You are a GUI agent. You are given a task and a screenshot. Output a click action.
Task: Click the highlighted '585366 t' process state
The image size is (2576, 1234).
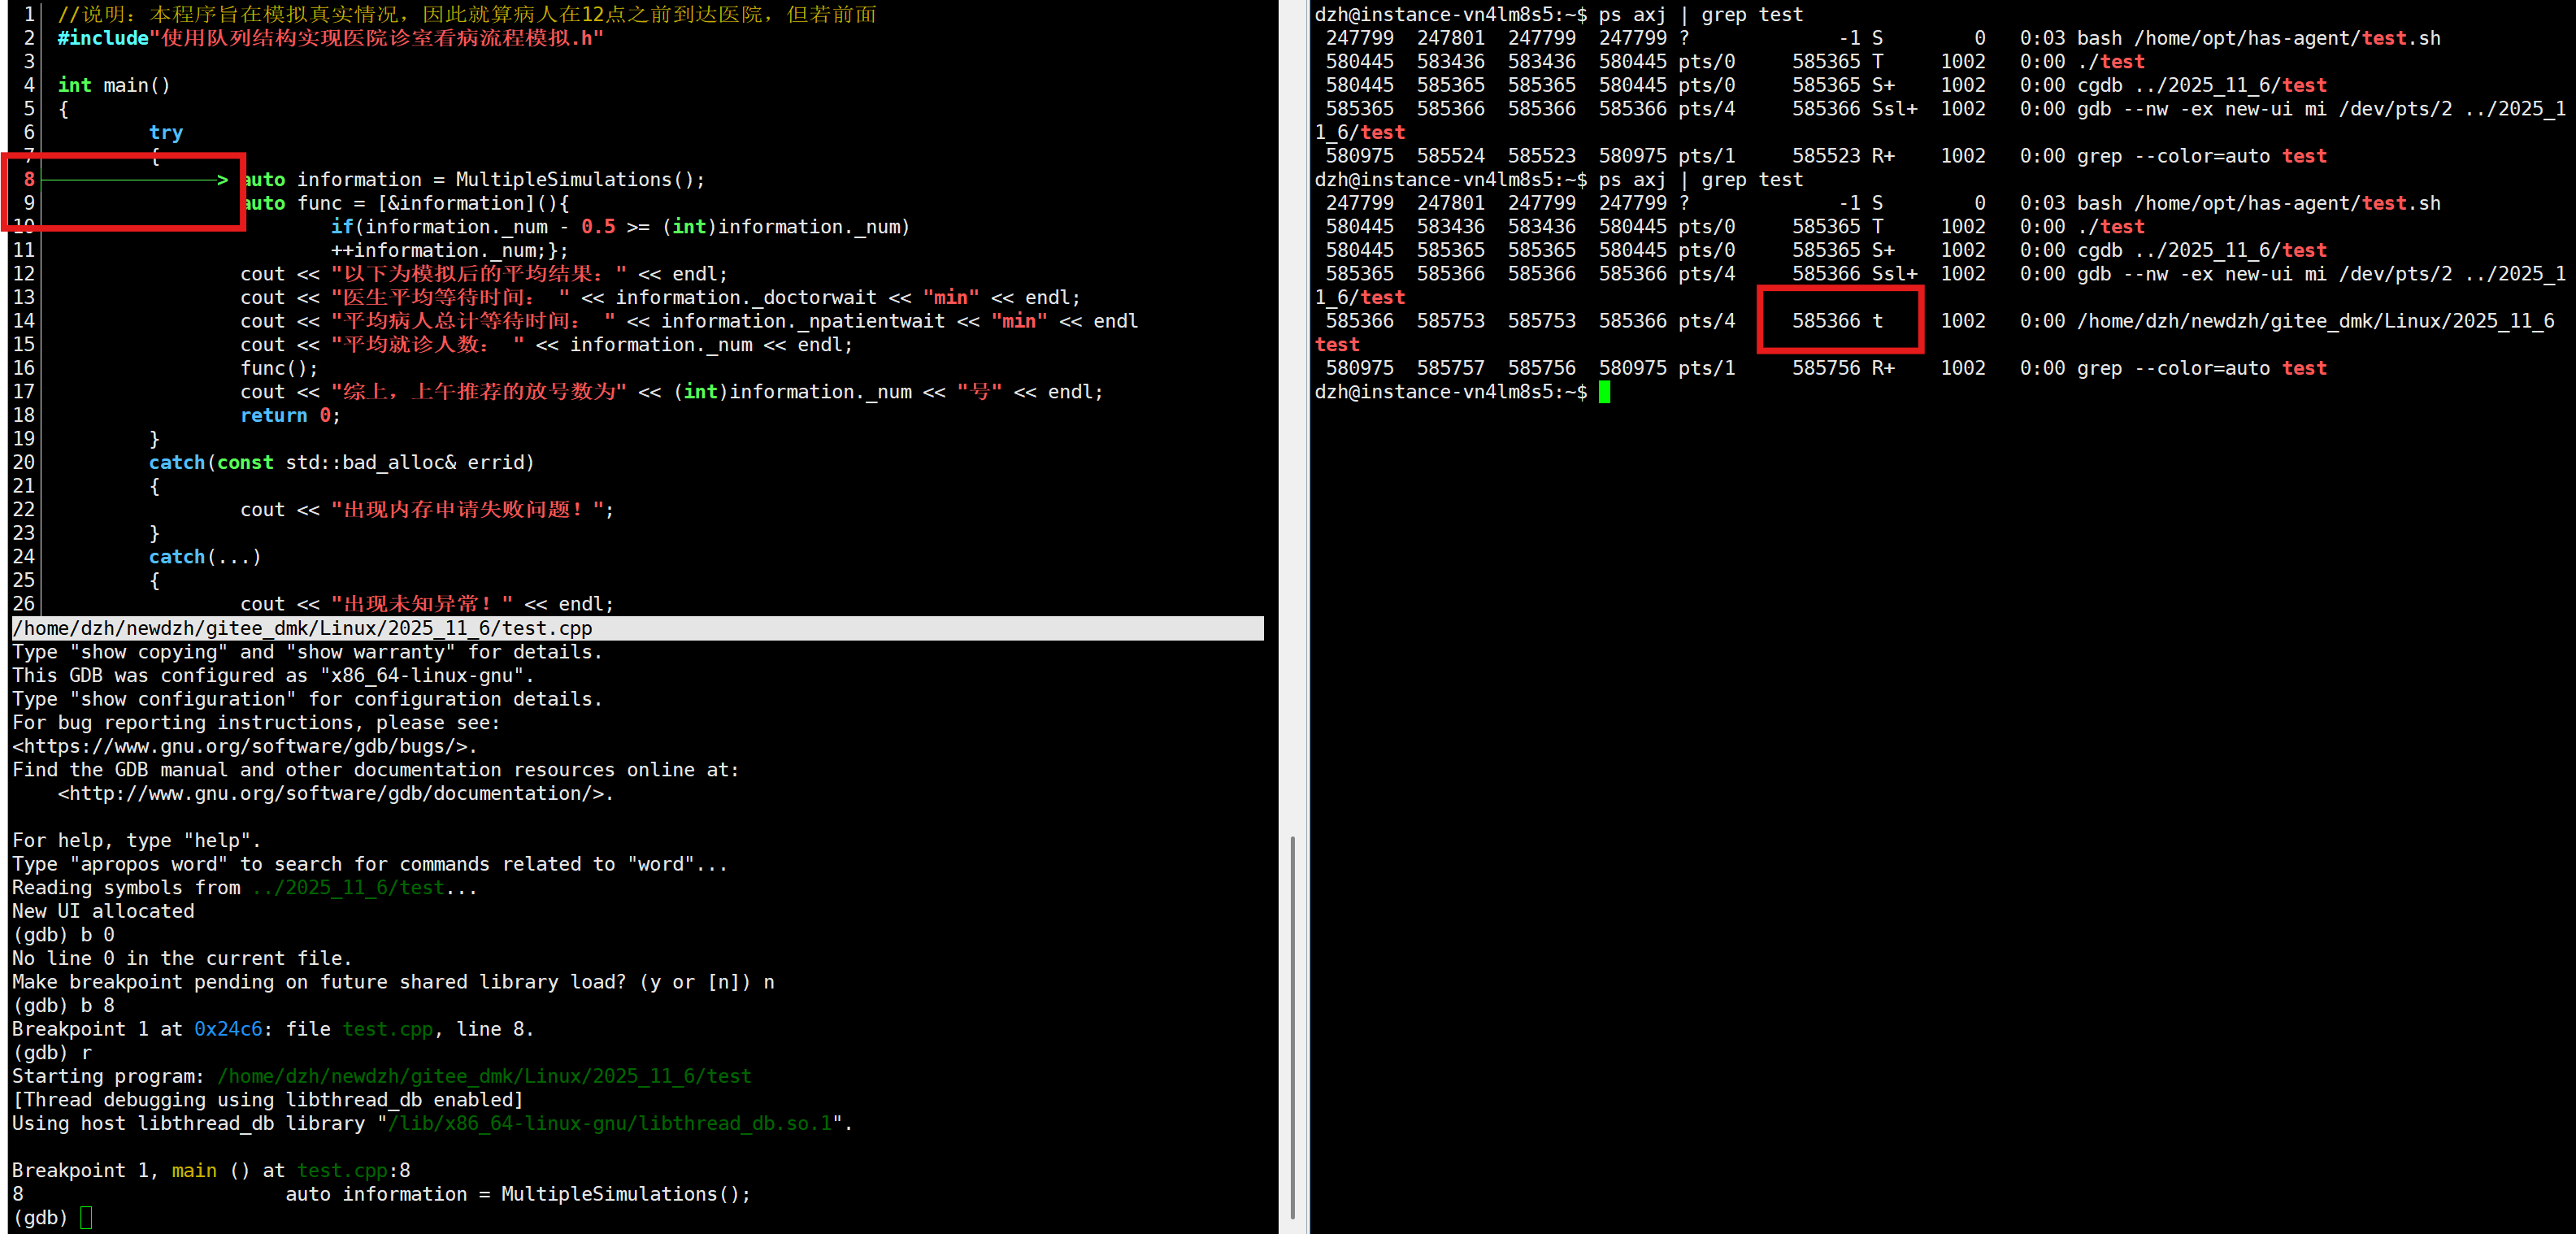click(1838, 320)
